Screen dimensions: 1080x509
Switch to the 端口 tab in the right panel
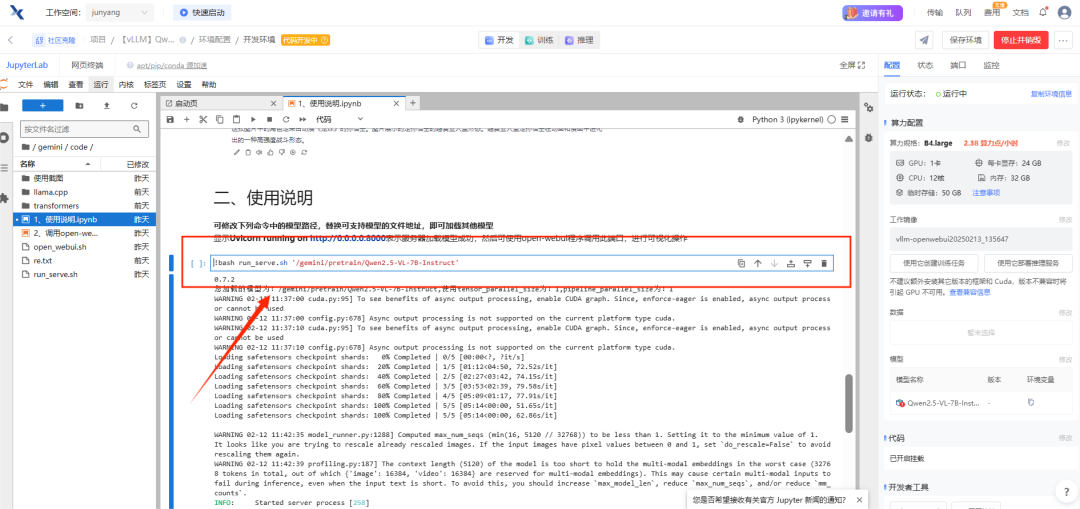pos(958,65)
